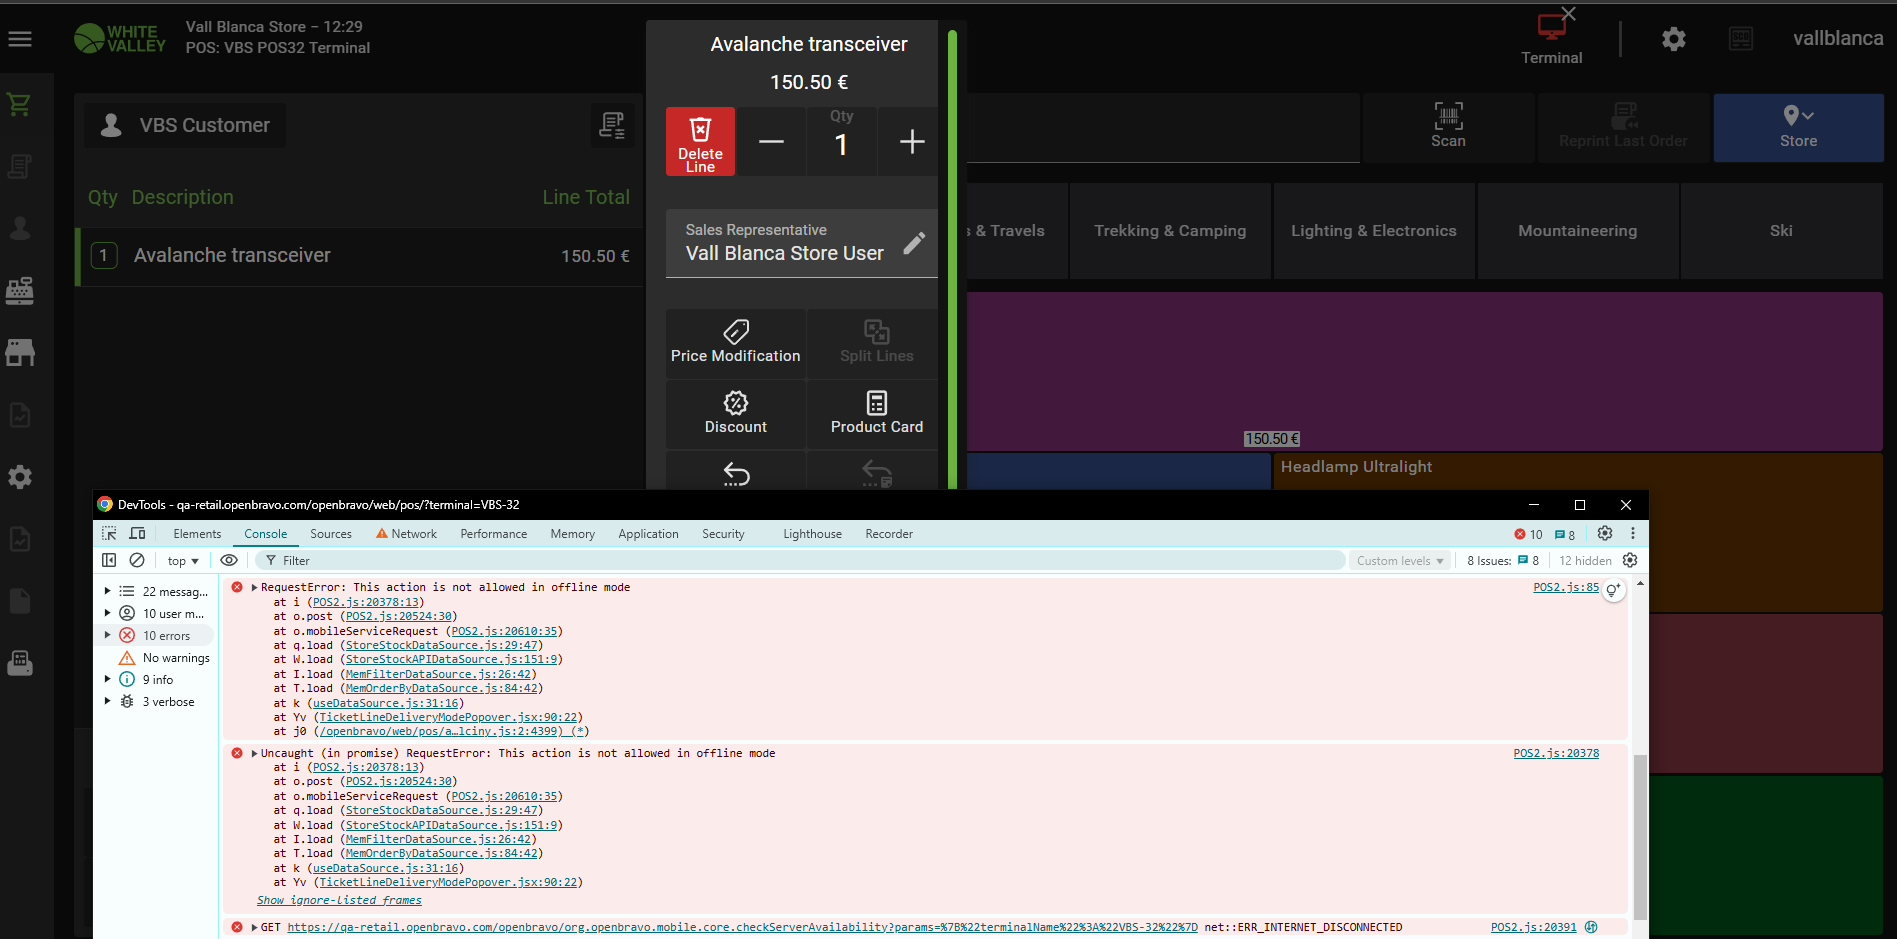Image resolution: width=1897 pixels, height=939 pixels.
Task: Open the hamburger menu in the POS header
Action: pos(20,39)
